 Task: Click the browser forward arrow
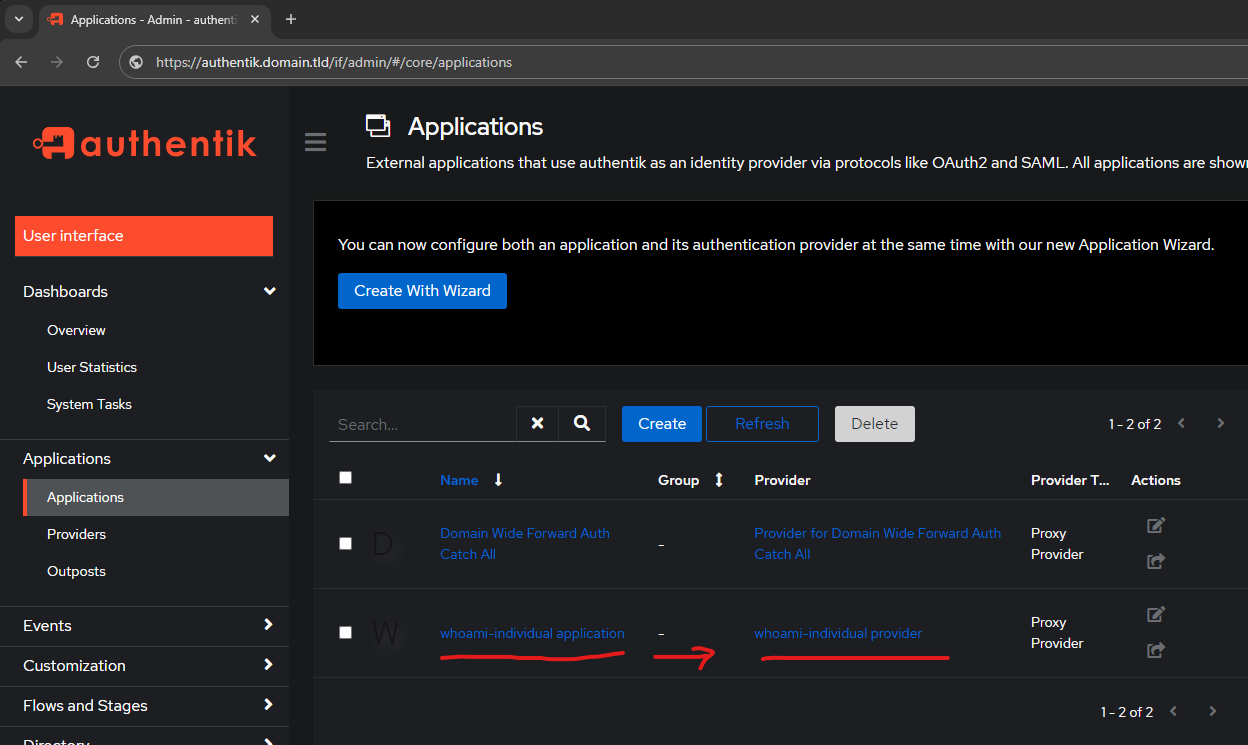(x=57, y=62)
